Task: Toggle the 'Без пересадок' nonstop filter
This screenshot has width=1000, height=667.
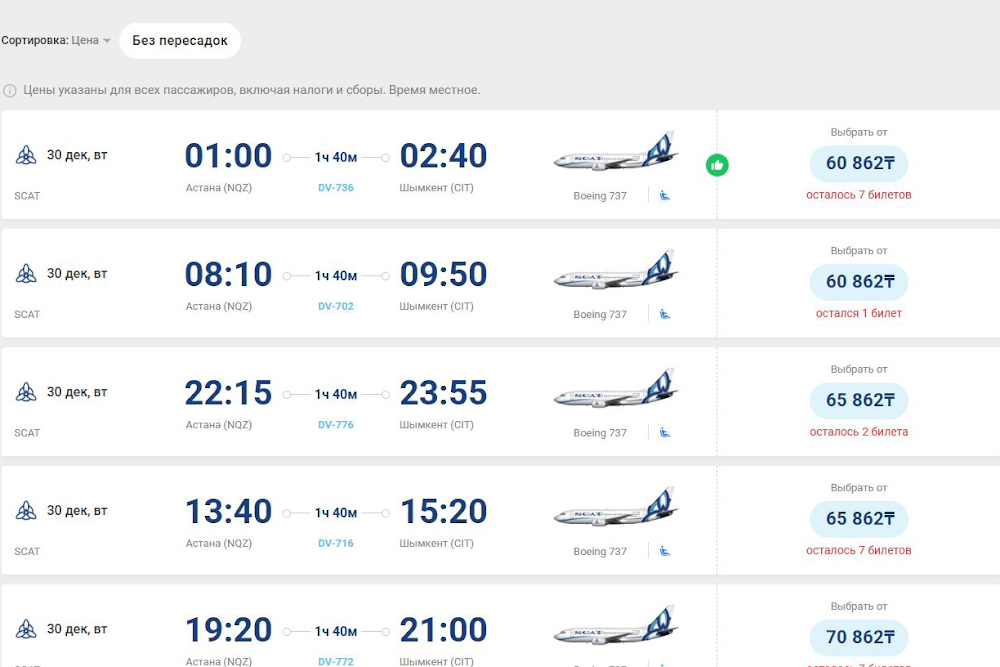Action: [x=180, y=41]
